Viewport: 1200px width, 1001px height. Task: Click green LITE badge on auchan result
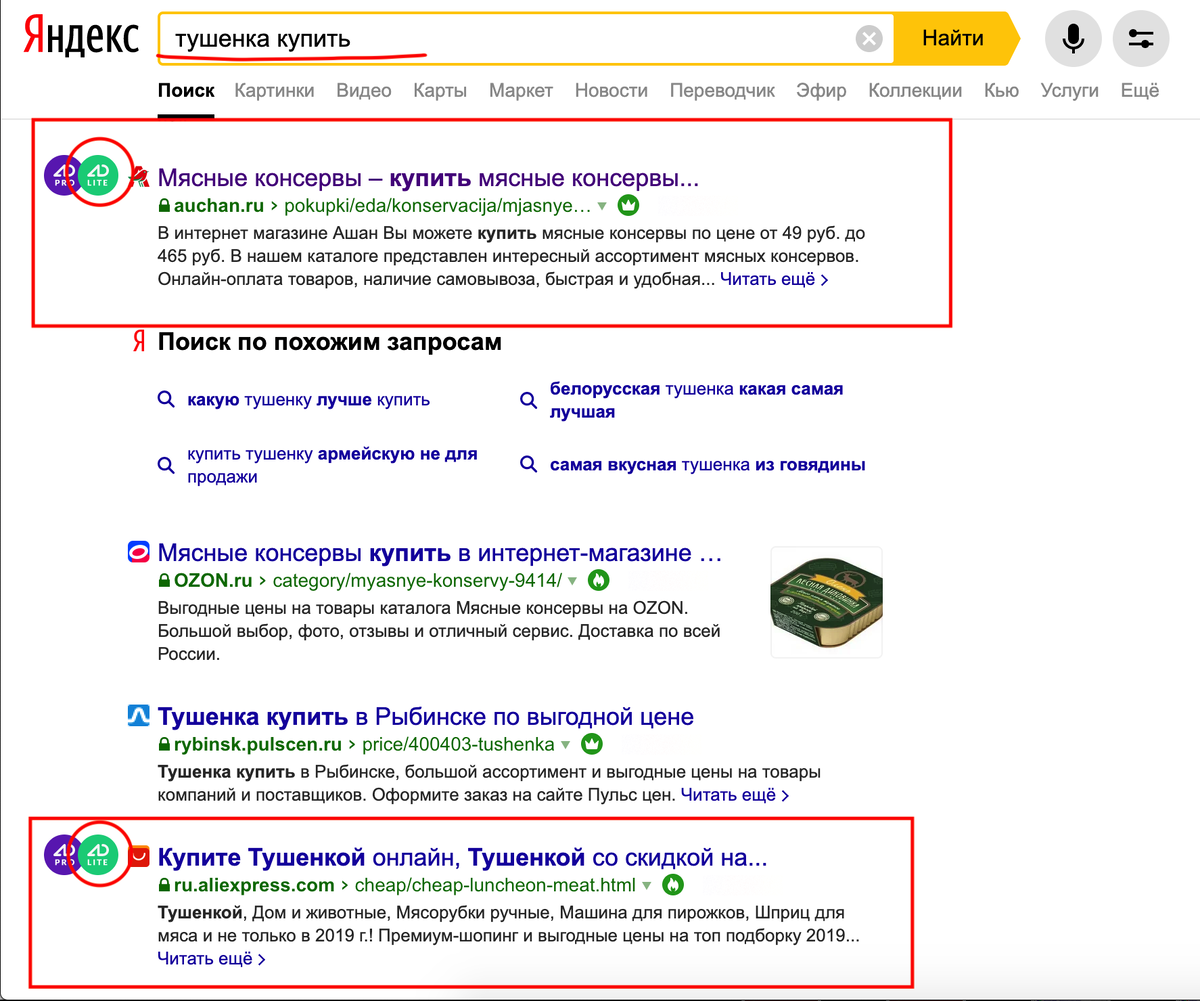click(98, 176)
